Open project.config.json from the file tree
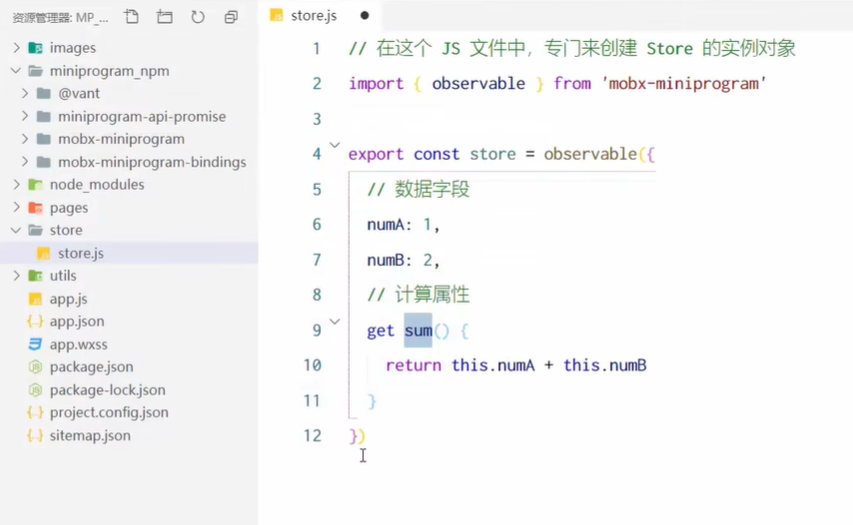This screenshot has width=853, height=525. (109, 413)
